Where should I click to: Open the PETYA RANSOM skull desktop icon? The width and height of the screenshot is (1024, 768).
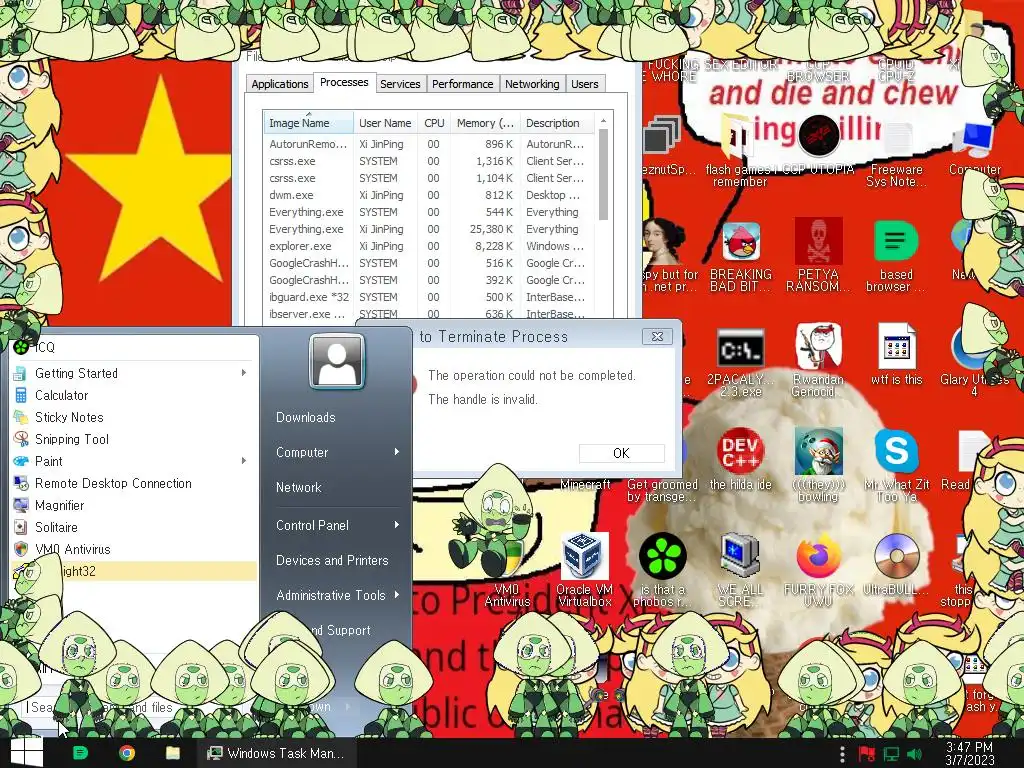pos(818,242)
